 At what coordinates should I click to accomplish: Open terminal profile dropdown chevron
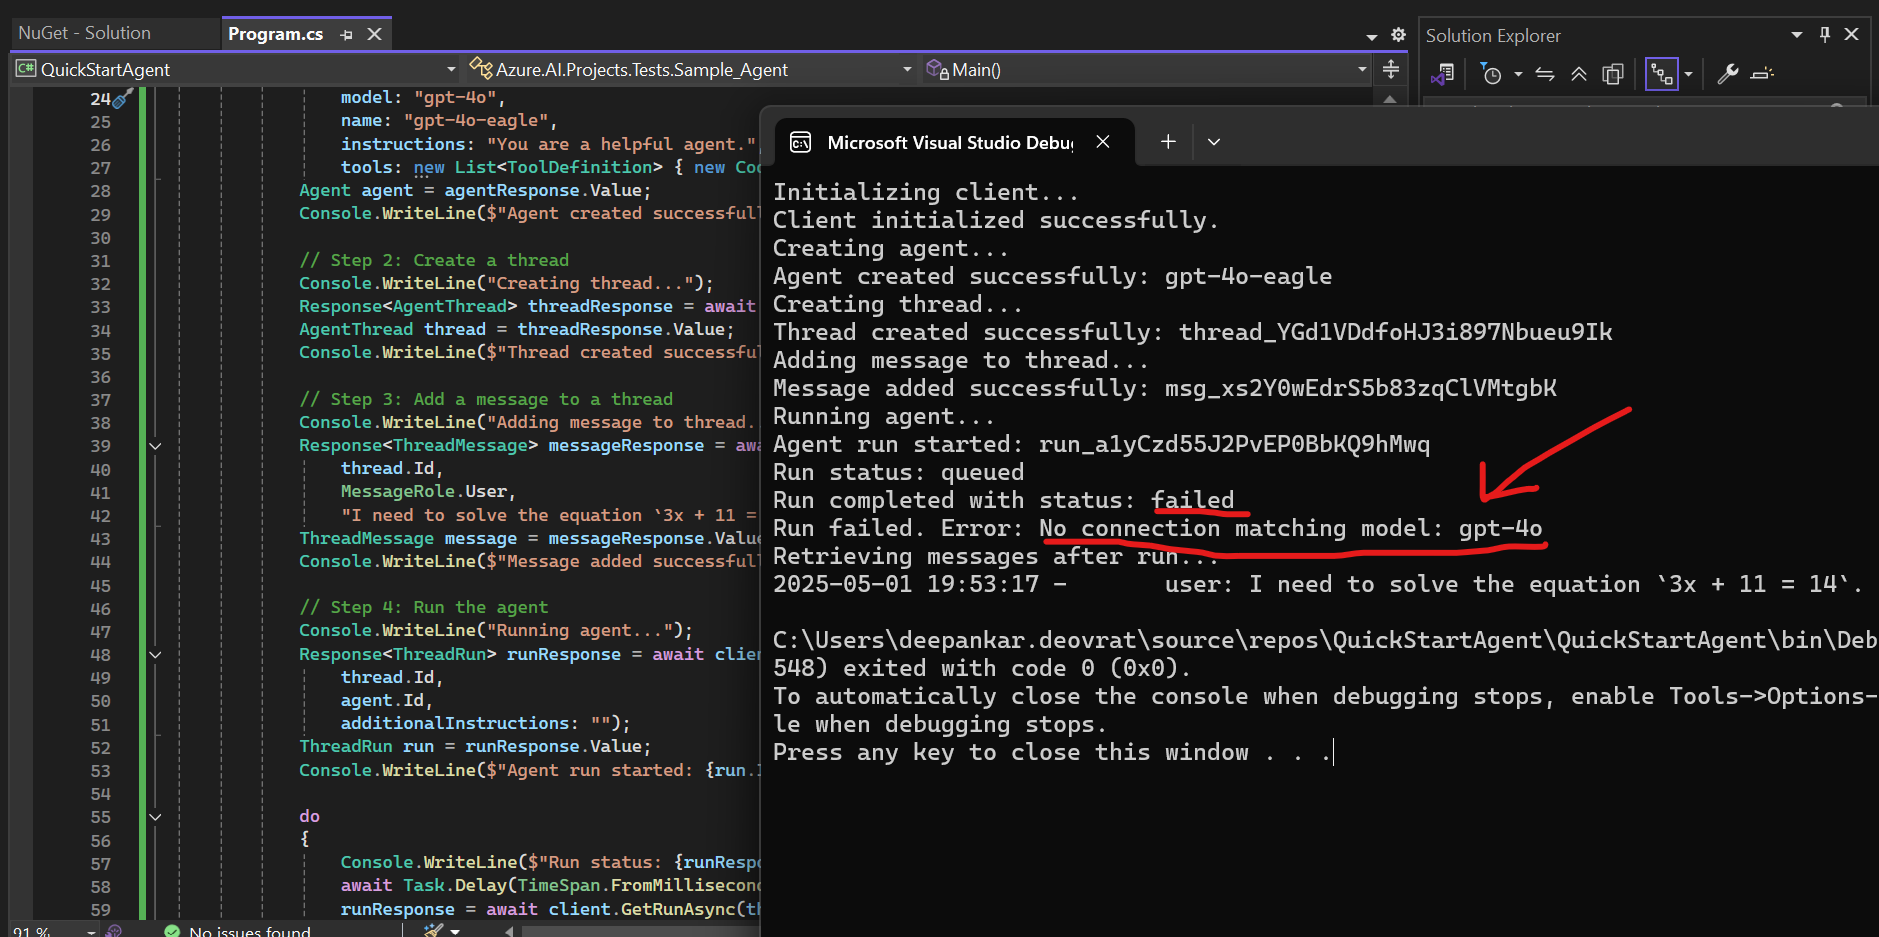[x=1214, y=142]
